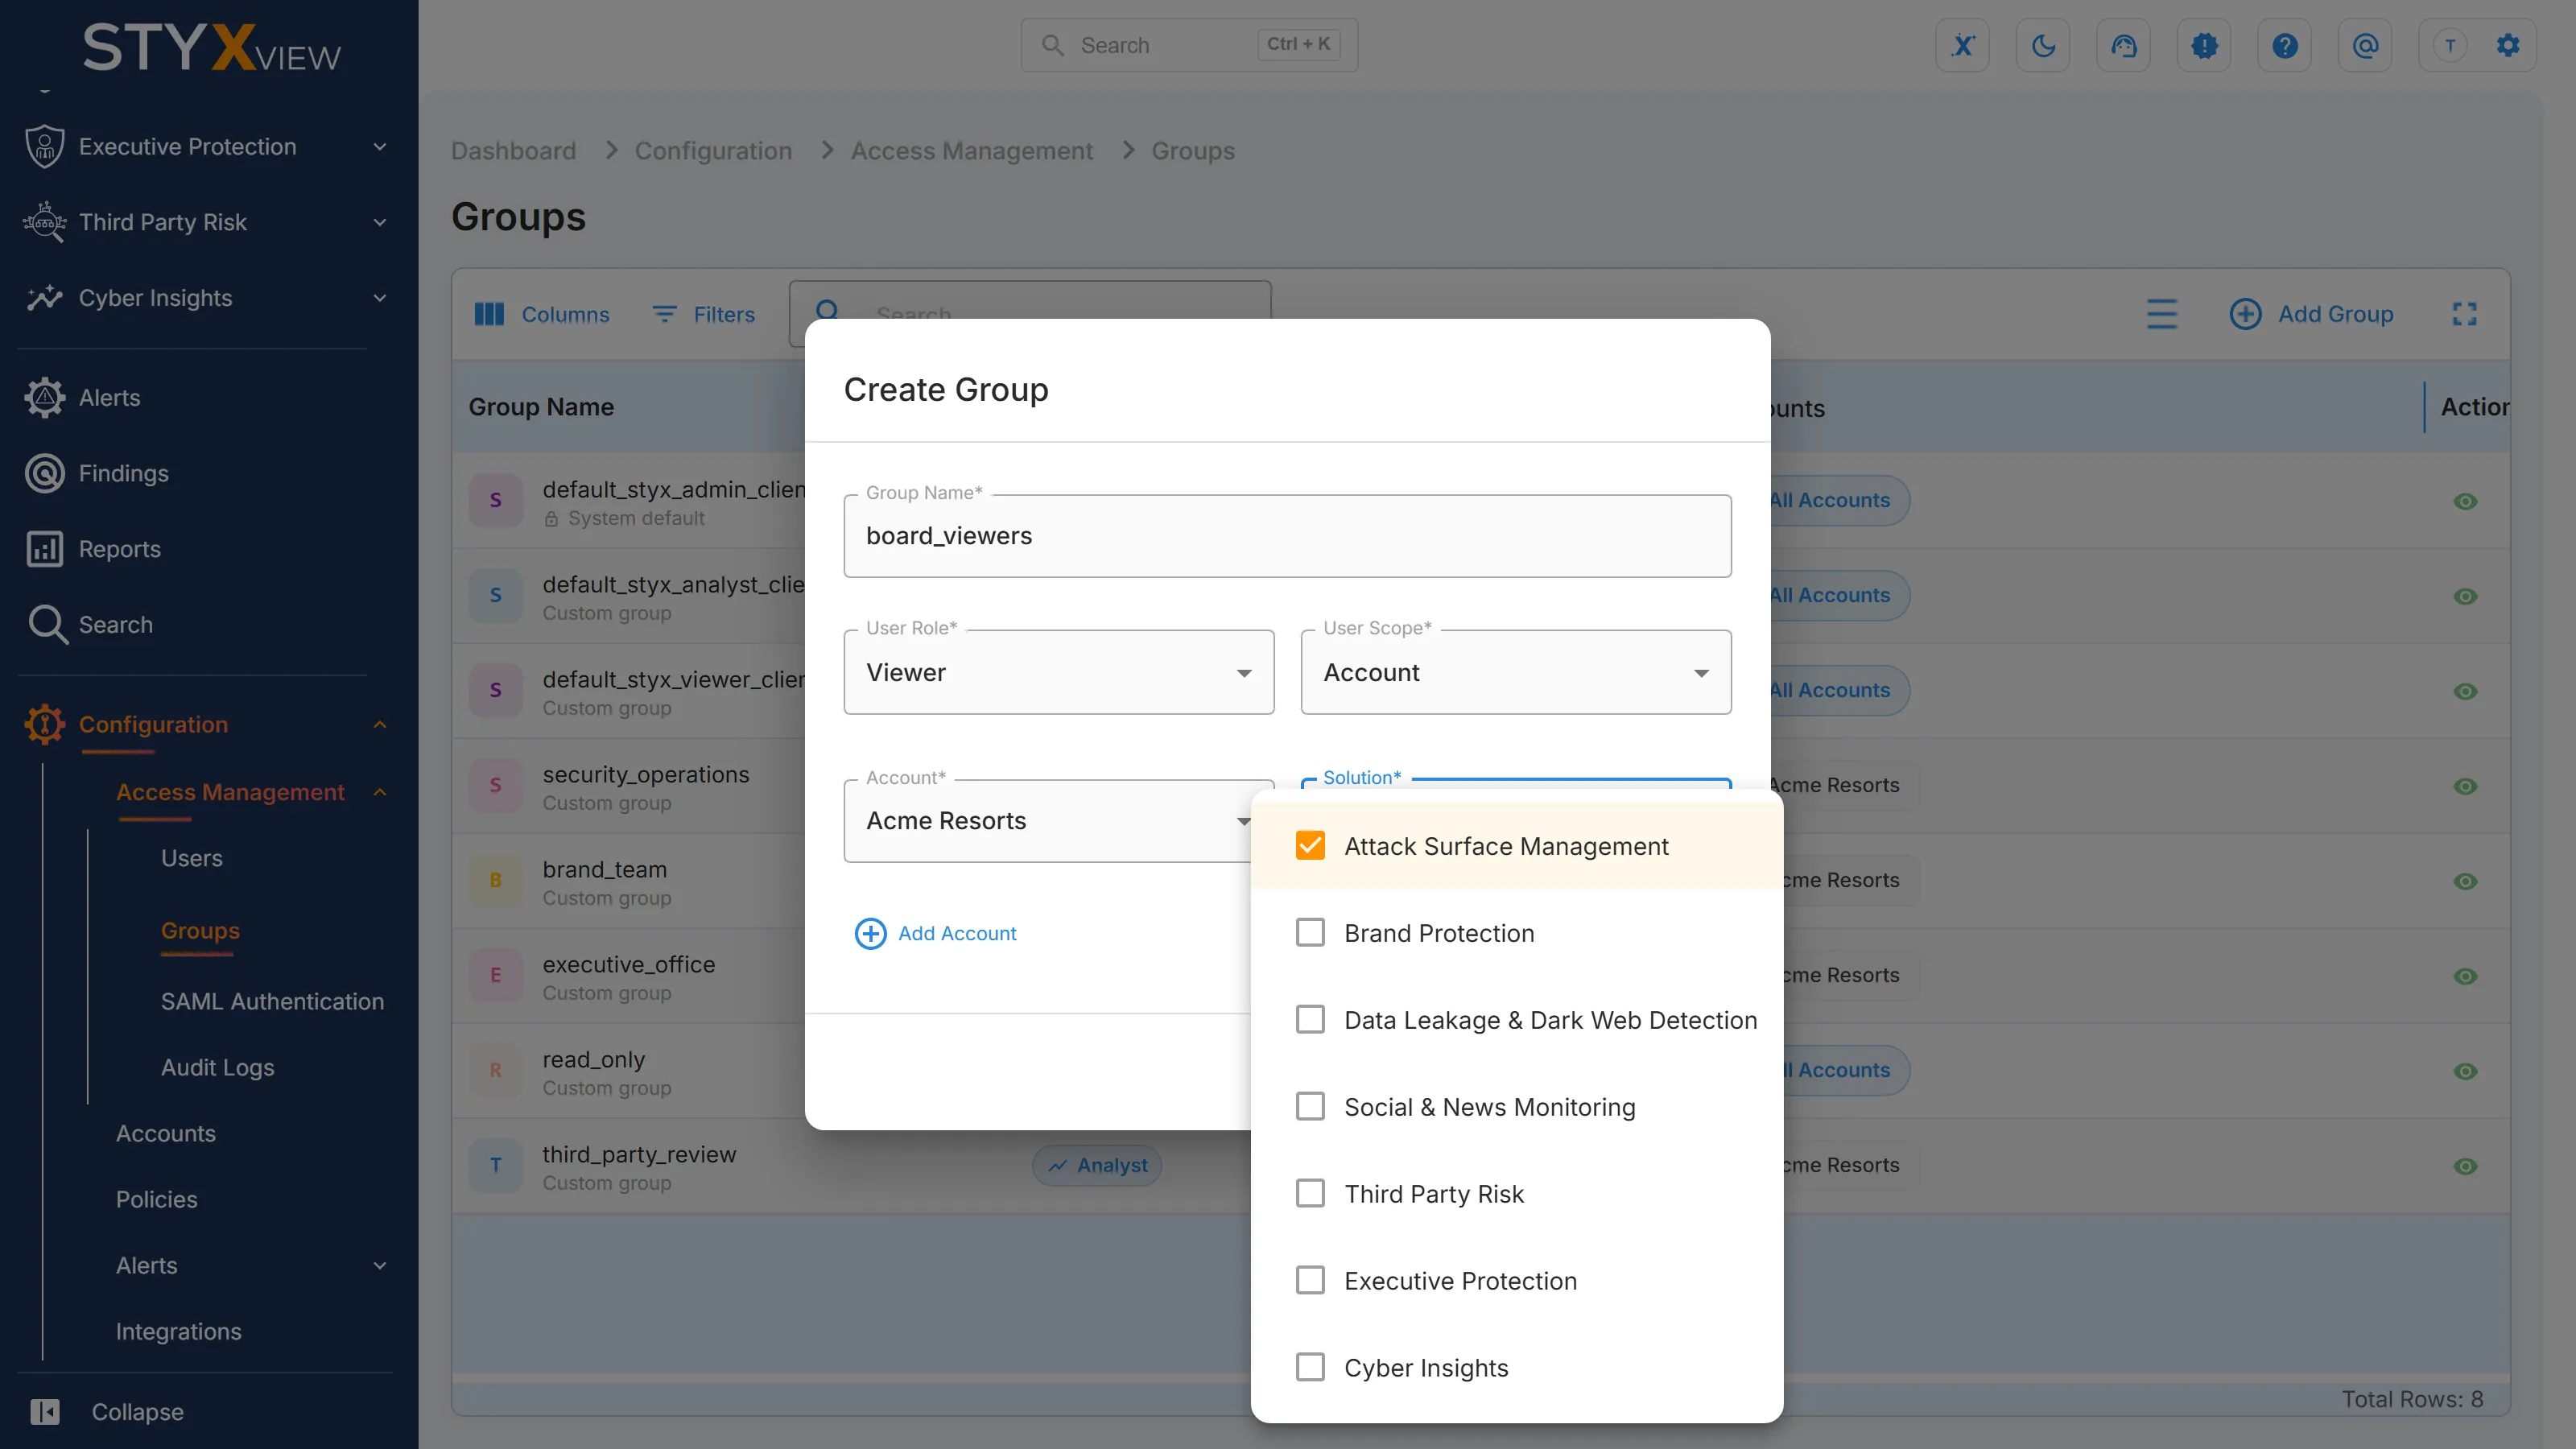Click the Add Group button
The height and width of the screenshot is (1449, 2576).
point(2311,314)
